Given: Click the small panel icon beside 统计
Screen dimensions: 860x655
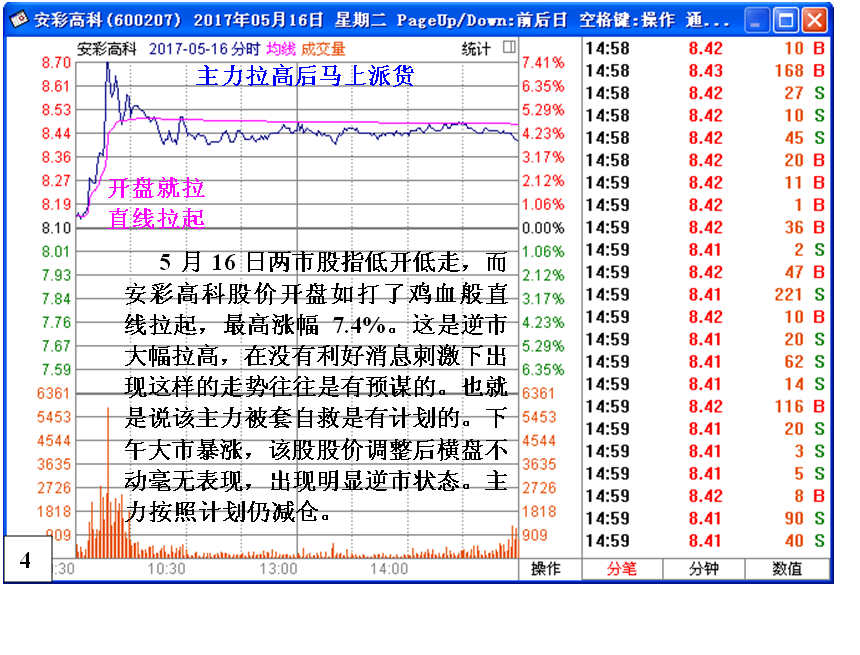Looking at the screenshot, I should 509,47.
